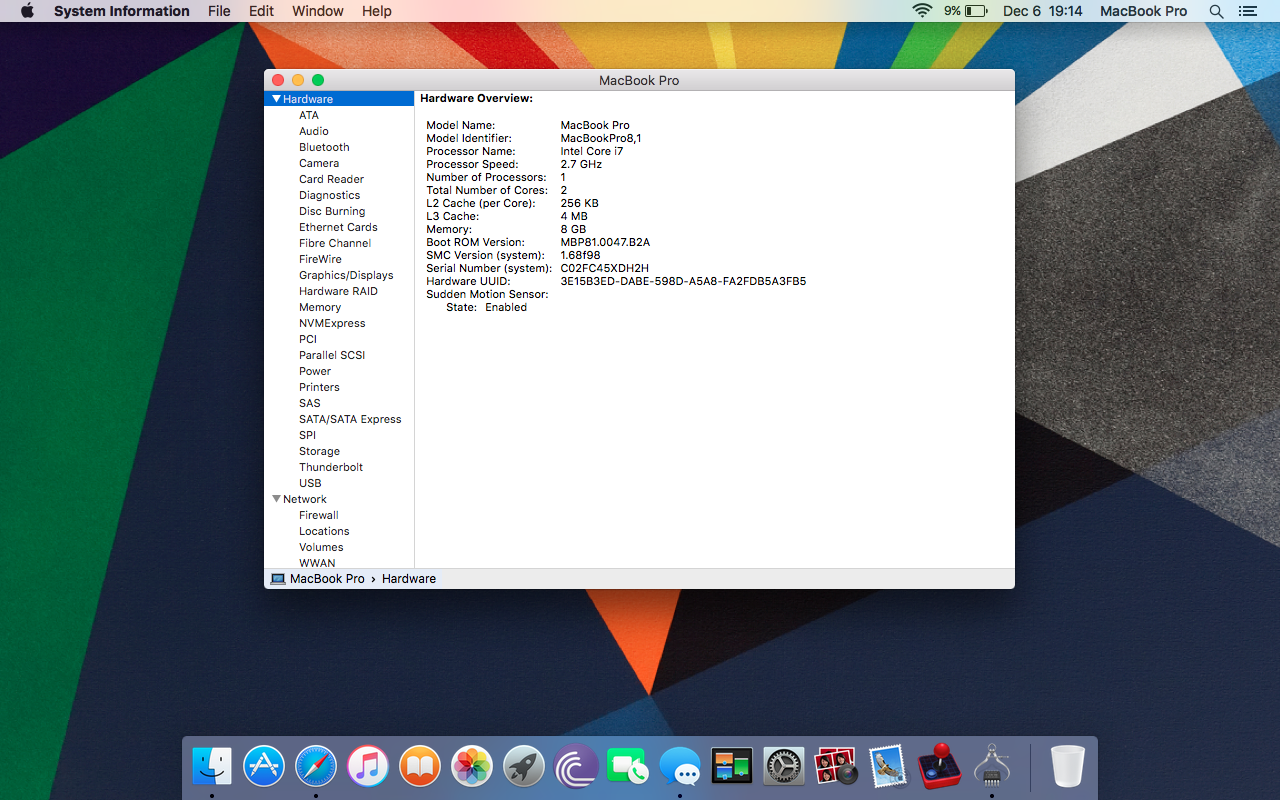Select Printers in the sidebar

tap(319, 387)
